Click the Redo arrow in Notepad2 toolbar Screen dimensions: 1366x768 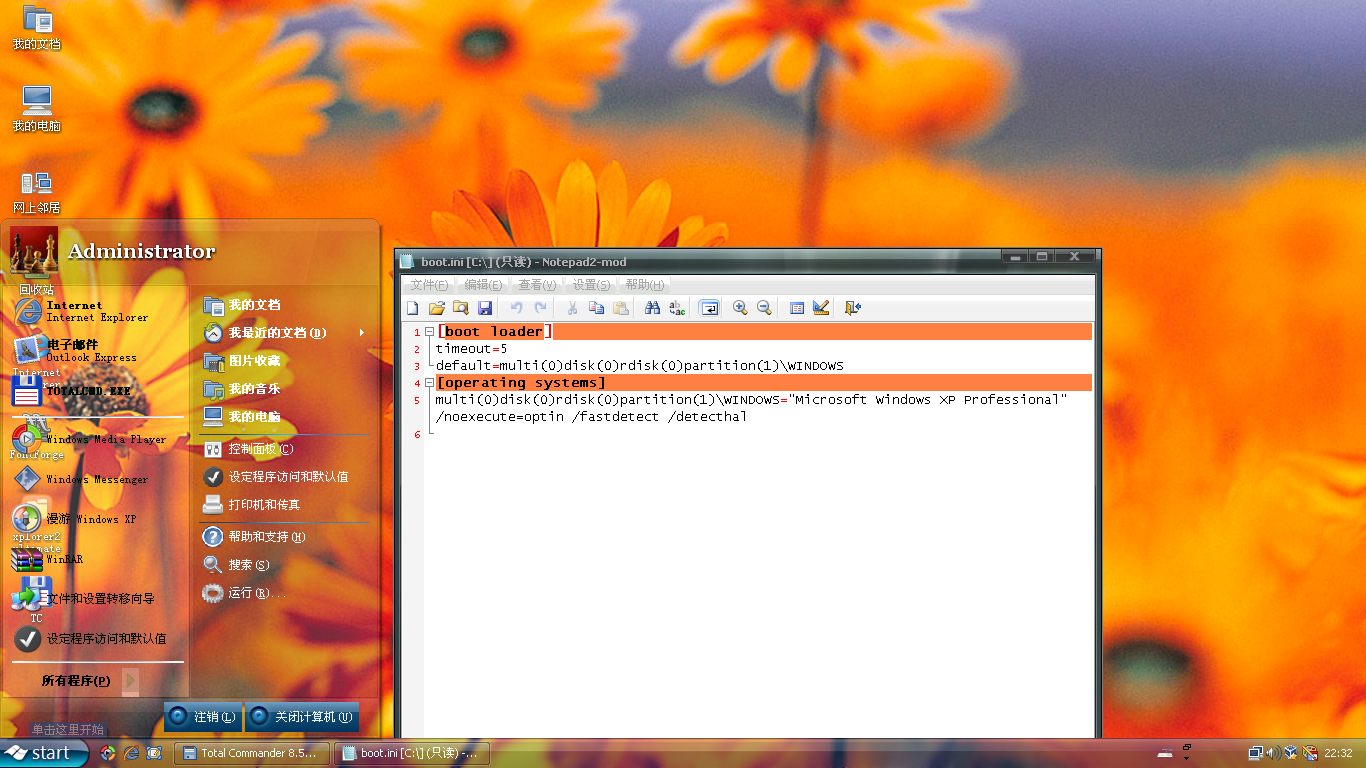point(540,308)
